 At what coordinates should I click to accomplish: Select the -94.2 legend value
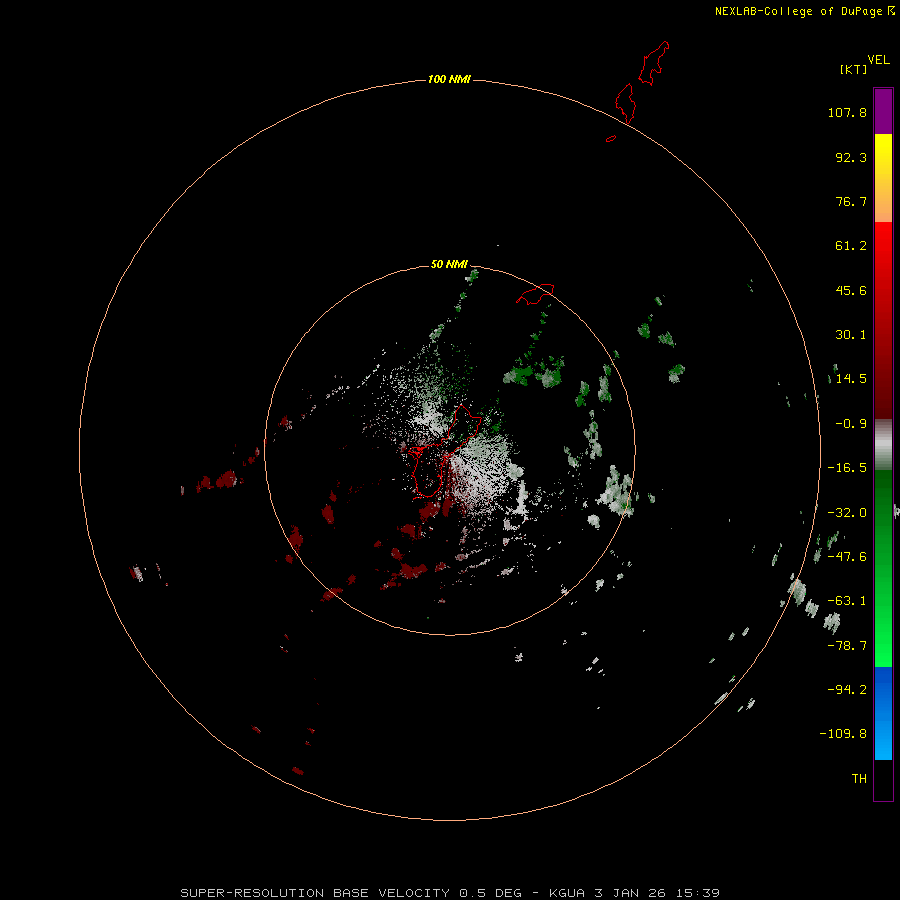pyautogui.click(x=847, y=689)
